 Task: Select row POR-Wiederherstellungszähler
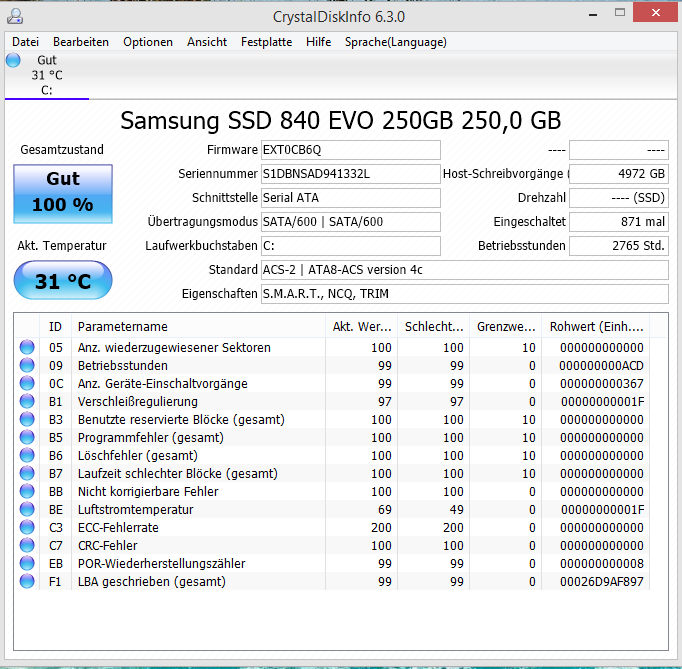coord(332,563)
